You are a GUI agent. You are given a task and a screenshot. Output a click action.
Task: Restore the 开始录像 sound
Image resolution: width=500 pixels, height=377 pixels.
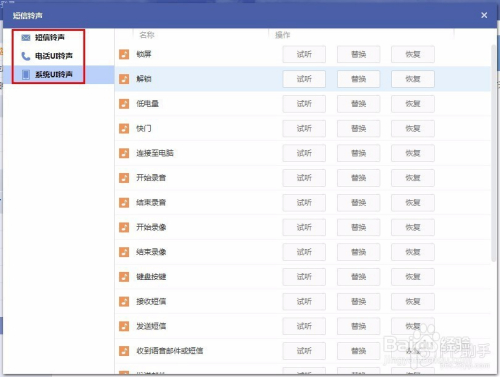pyautogui.click(x=413, y=227)
